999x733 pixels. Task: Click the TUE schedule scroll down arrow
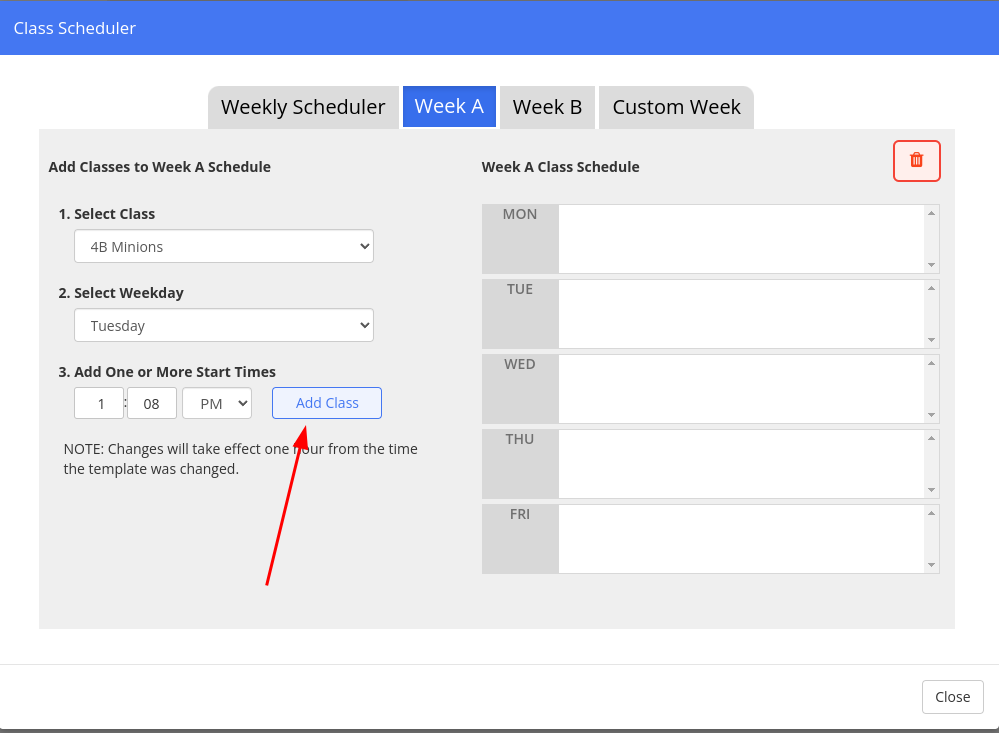click(x=931, y=340)
